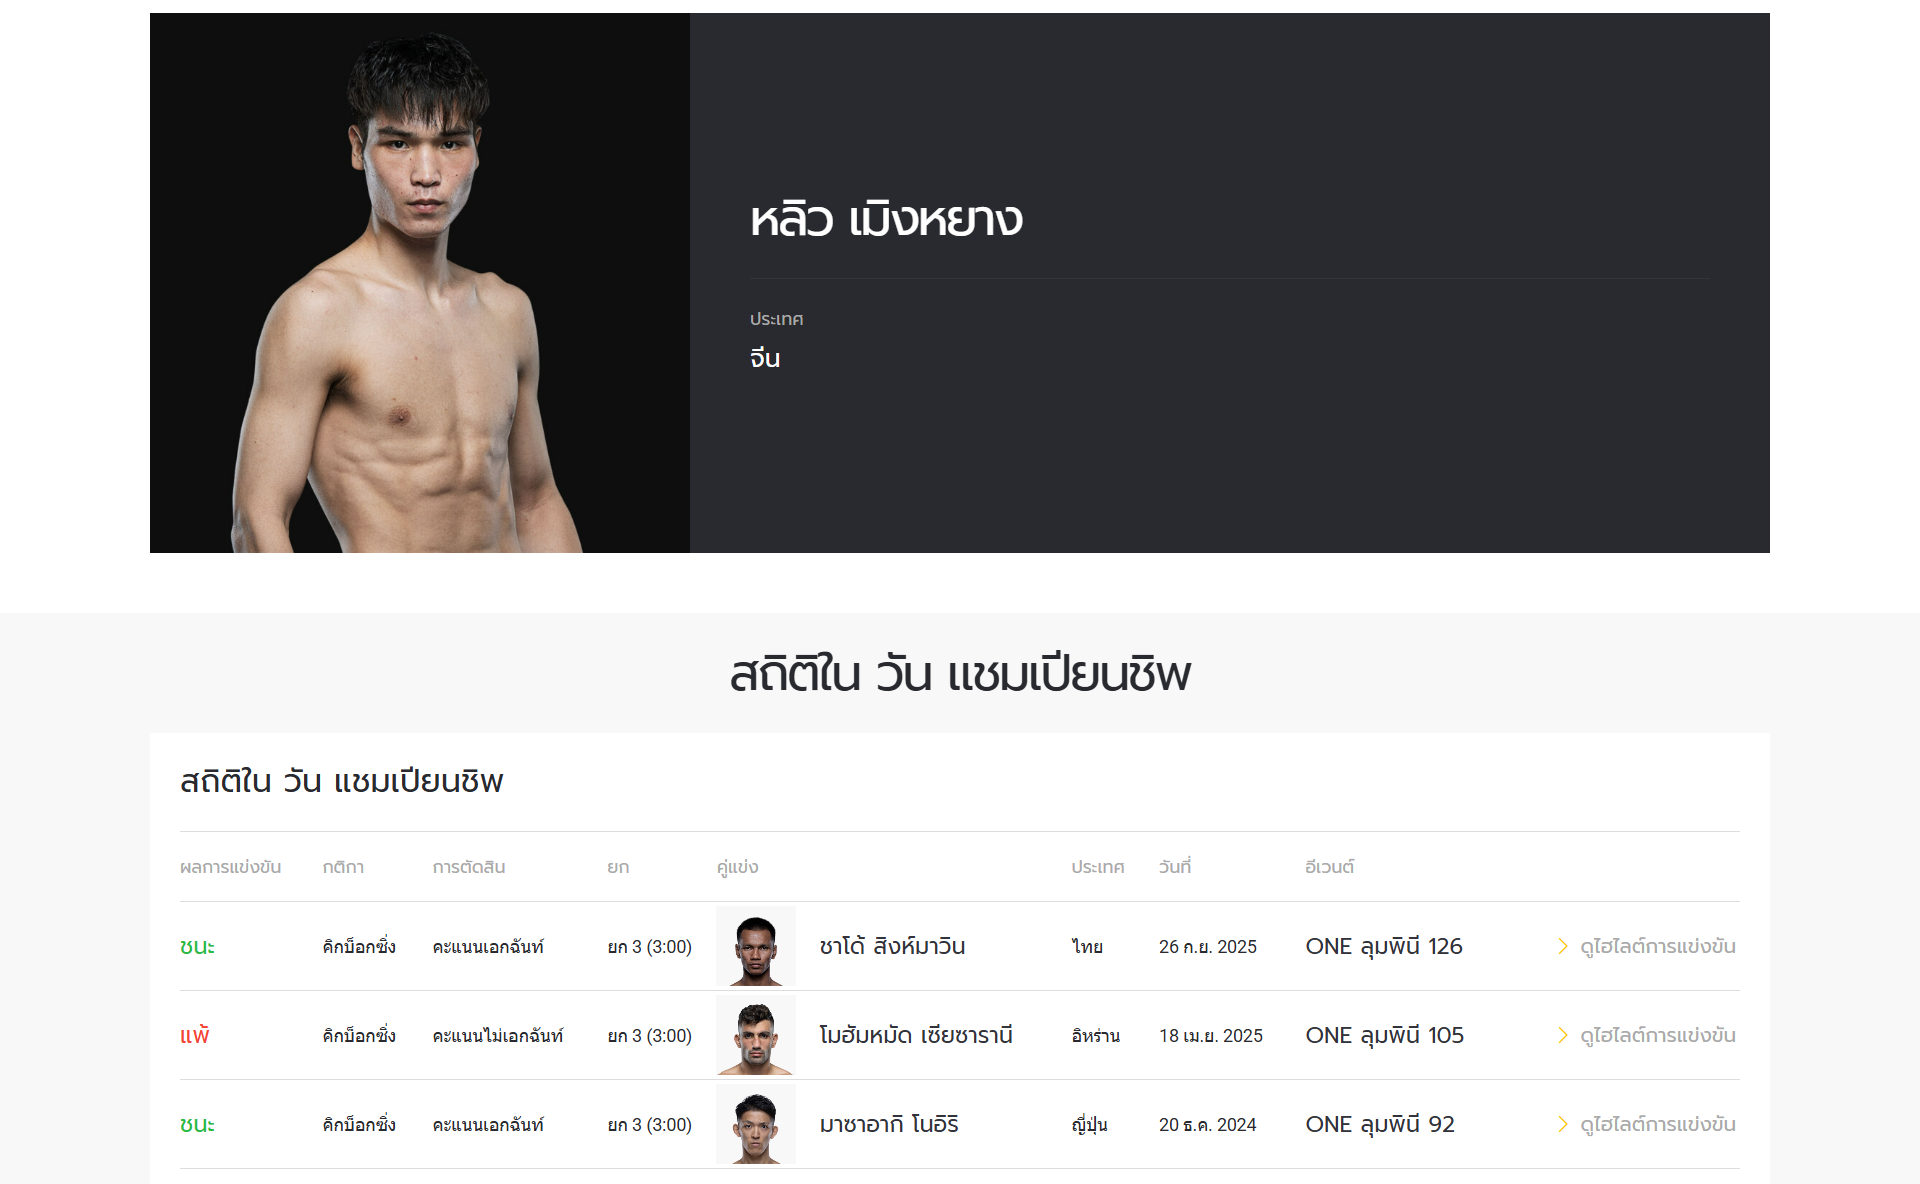1920x1184 pixels.
Task: Click the อีเวนต์ column header
Action: click(1329, 867)
